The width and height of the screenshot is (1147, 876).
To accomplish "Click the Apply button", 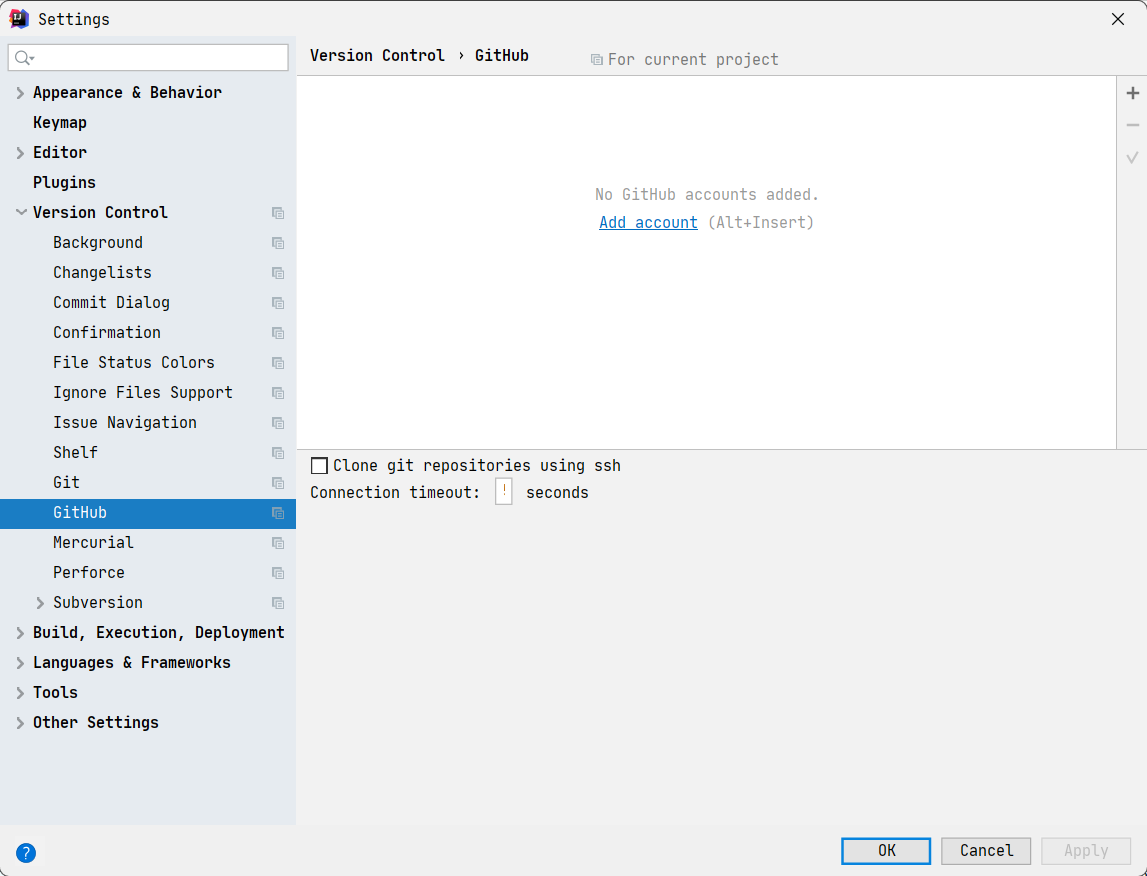I will [x=1086, y=850].
